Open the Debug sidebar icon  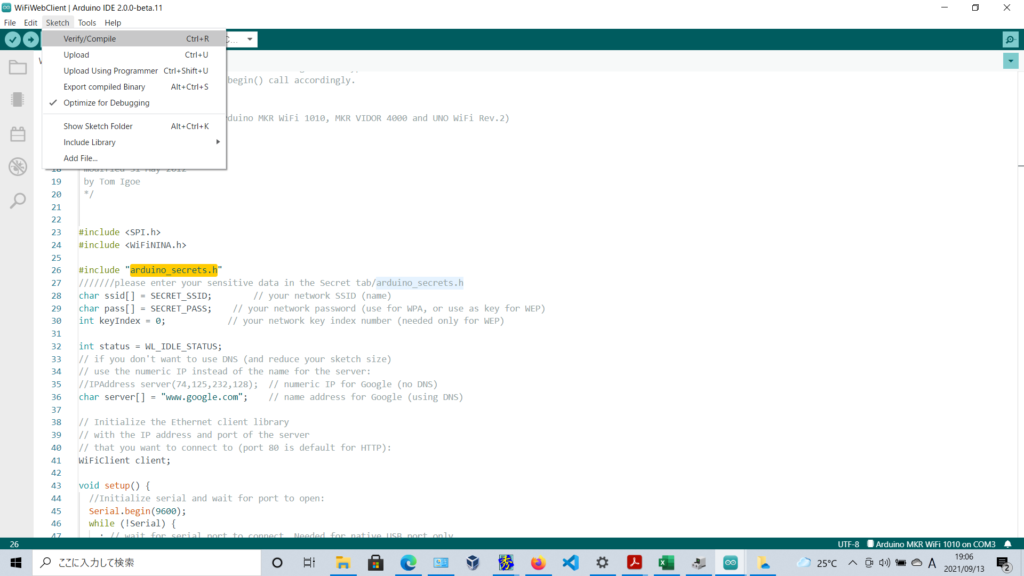click(18, 167)
